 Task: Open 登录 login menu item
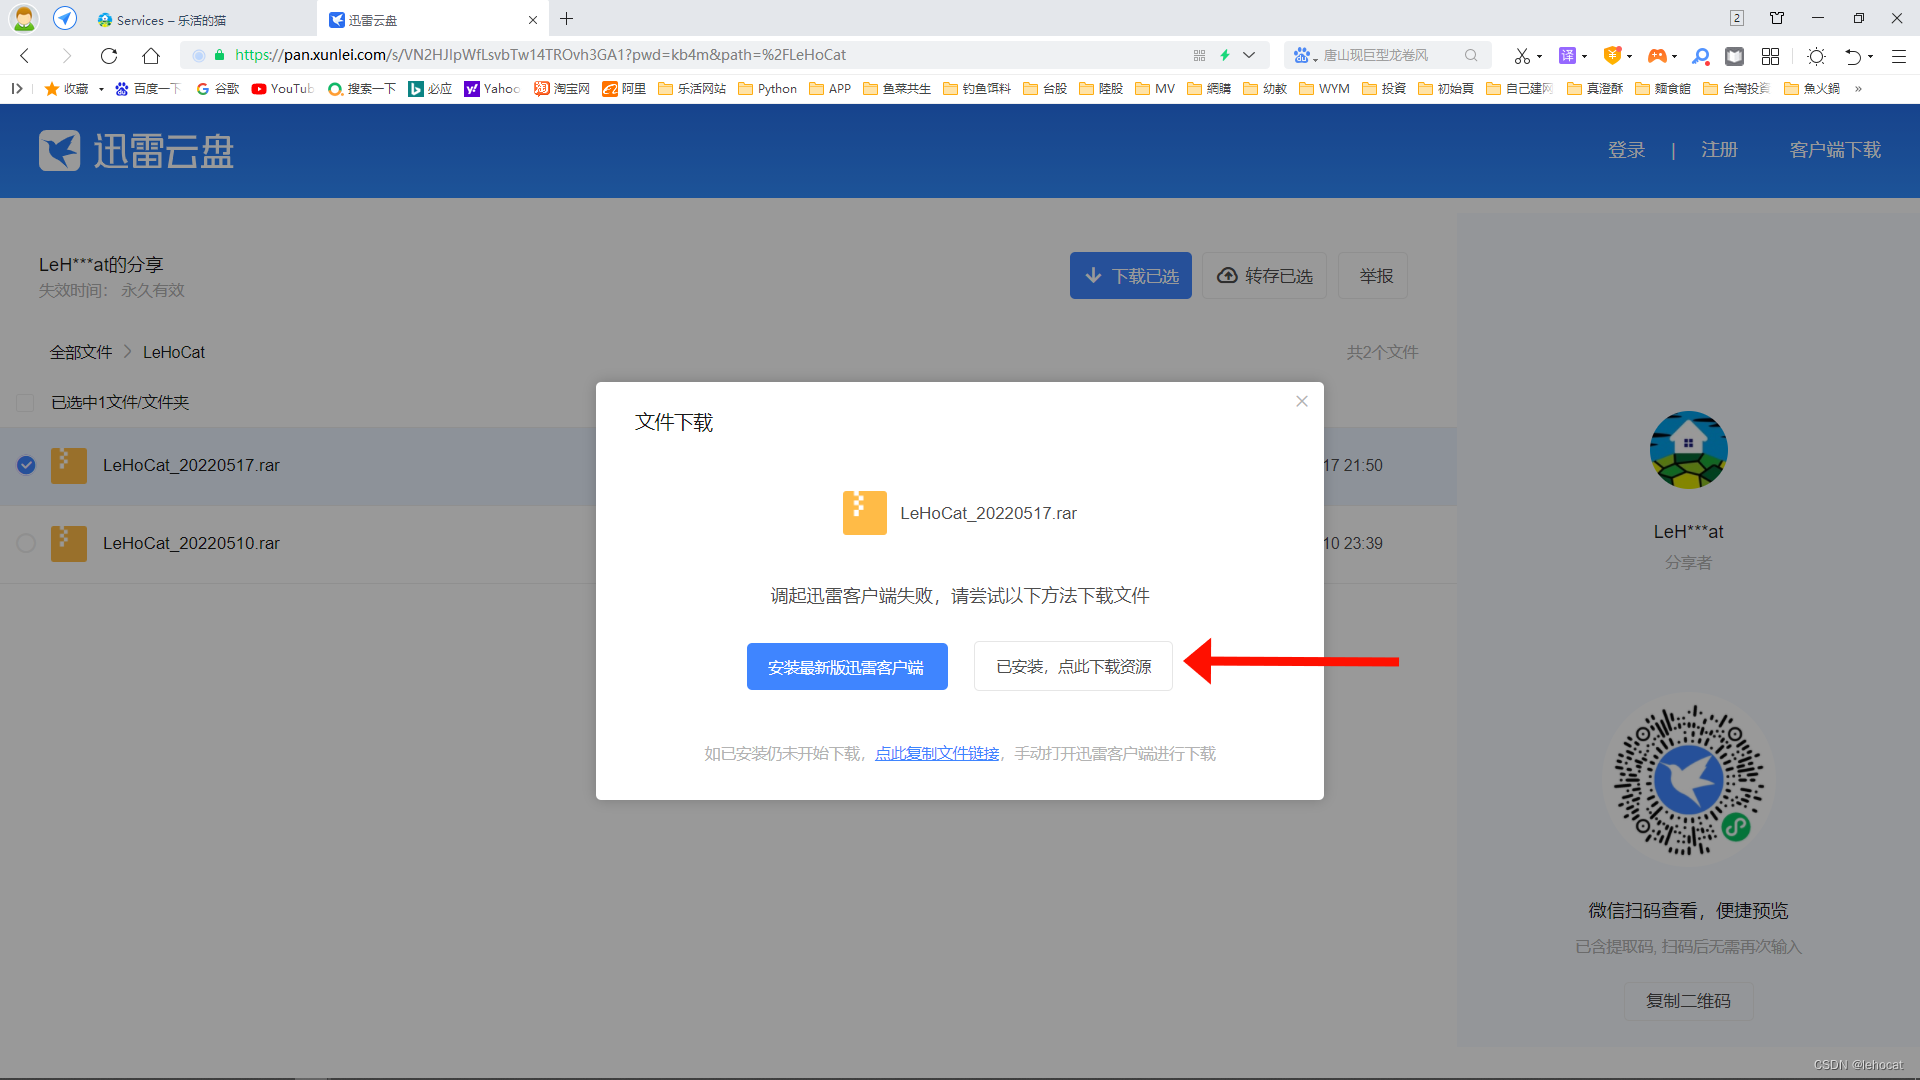point(1625,149)
